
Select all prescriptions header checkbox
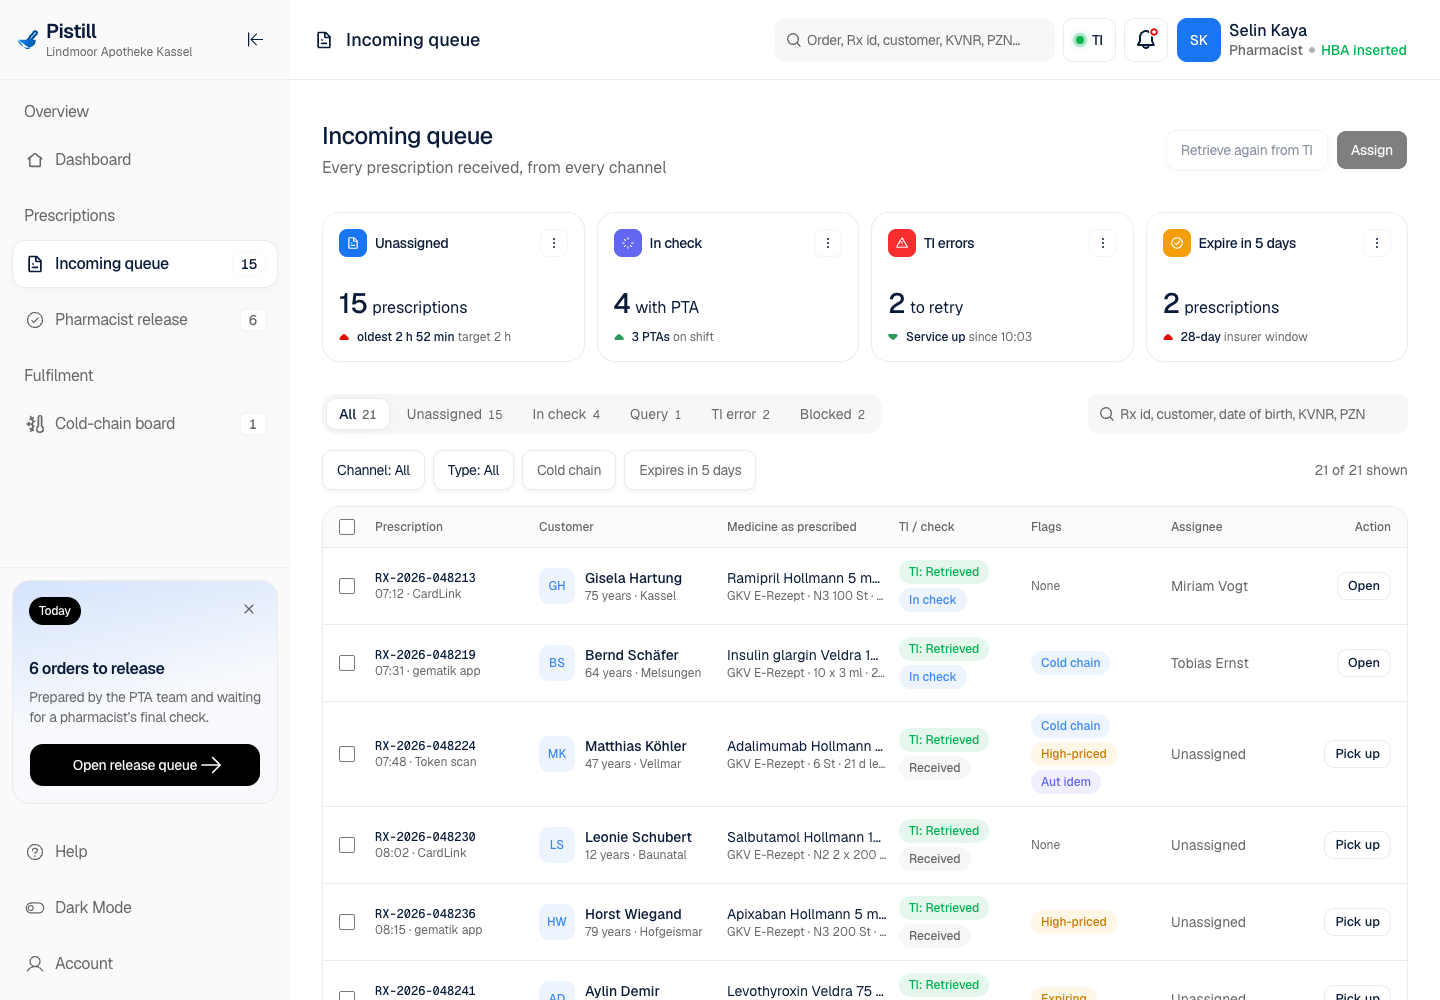(x=347, y=527)
